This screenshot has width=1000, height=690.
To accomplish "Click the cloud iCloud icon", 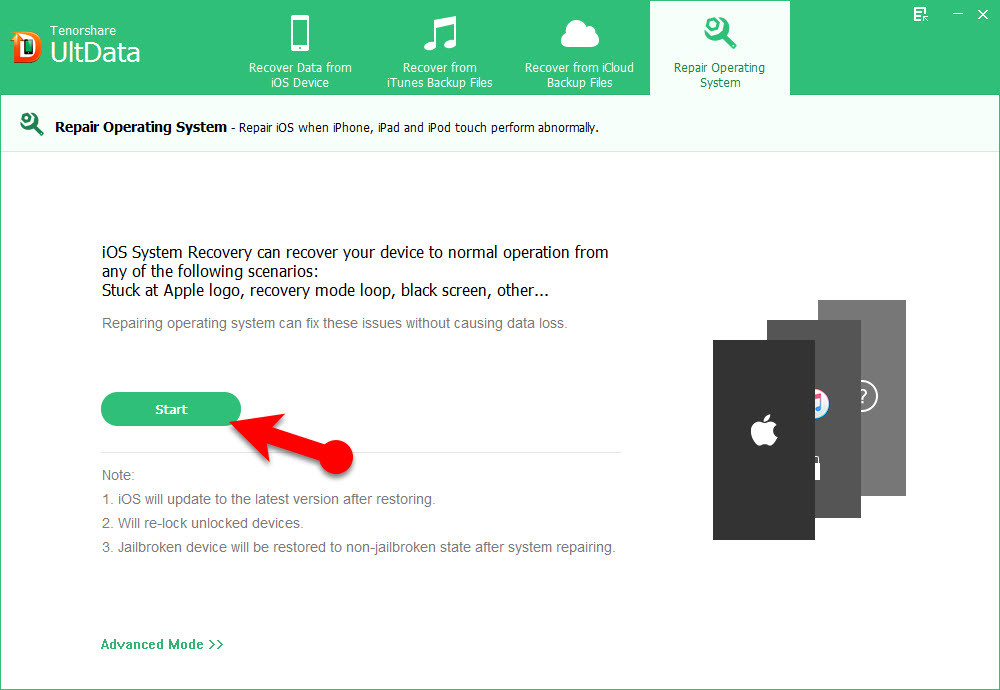I will click(579, 34).
